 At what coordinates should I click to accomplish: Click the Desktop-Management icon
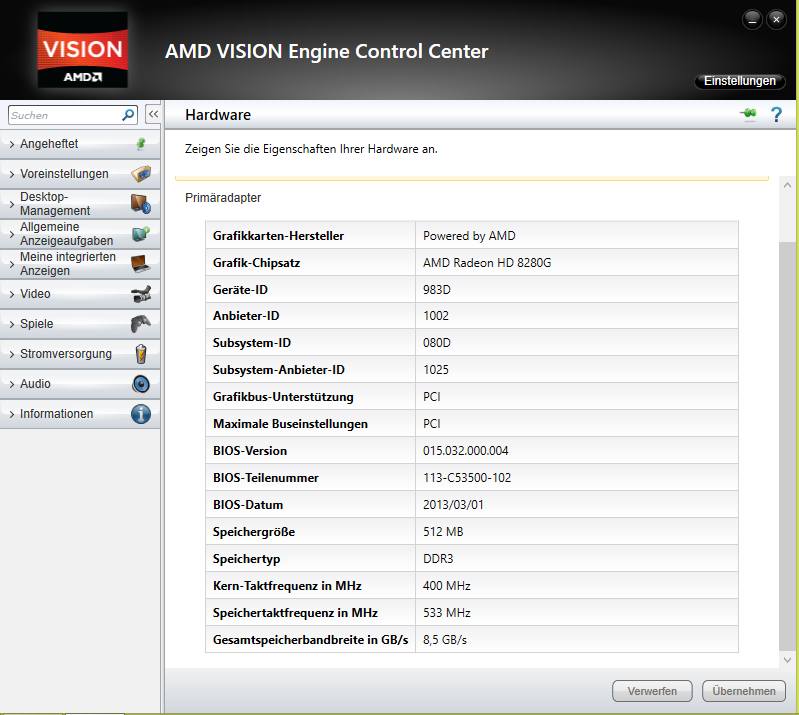click(x=141, y=204)
